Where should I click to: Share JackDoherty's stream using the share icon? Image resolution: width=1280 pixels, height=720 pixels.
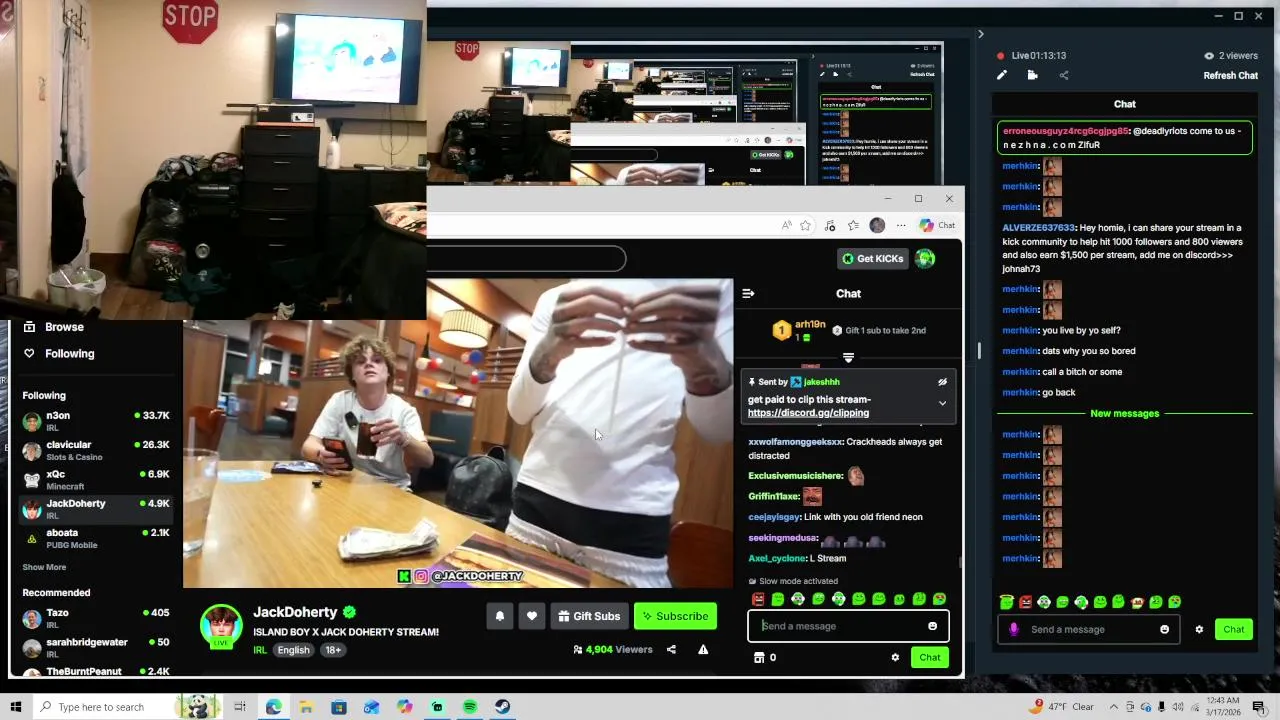pyautogui.click(x=671, y=649)
